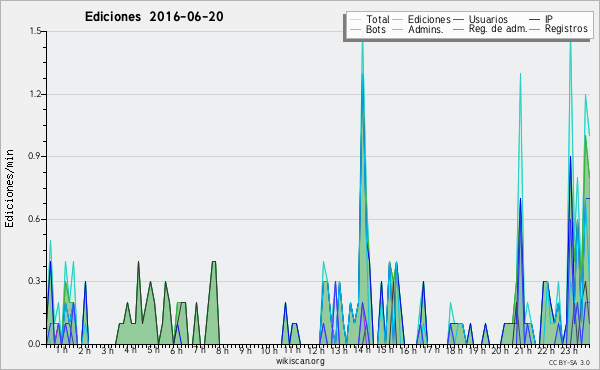Click the '13 h' x-axis label
The width and height of the screenshot is (600, 370).
pyautogui.click(x=339, y=350)
